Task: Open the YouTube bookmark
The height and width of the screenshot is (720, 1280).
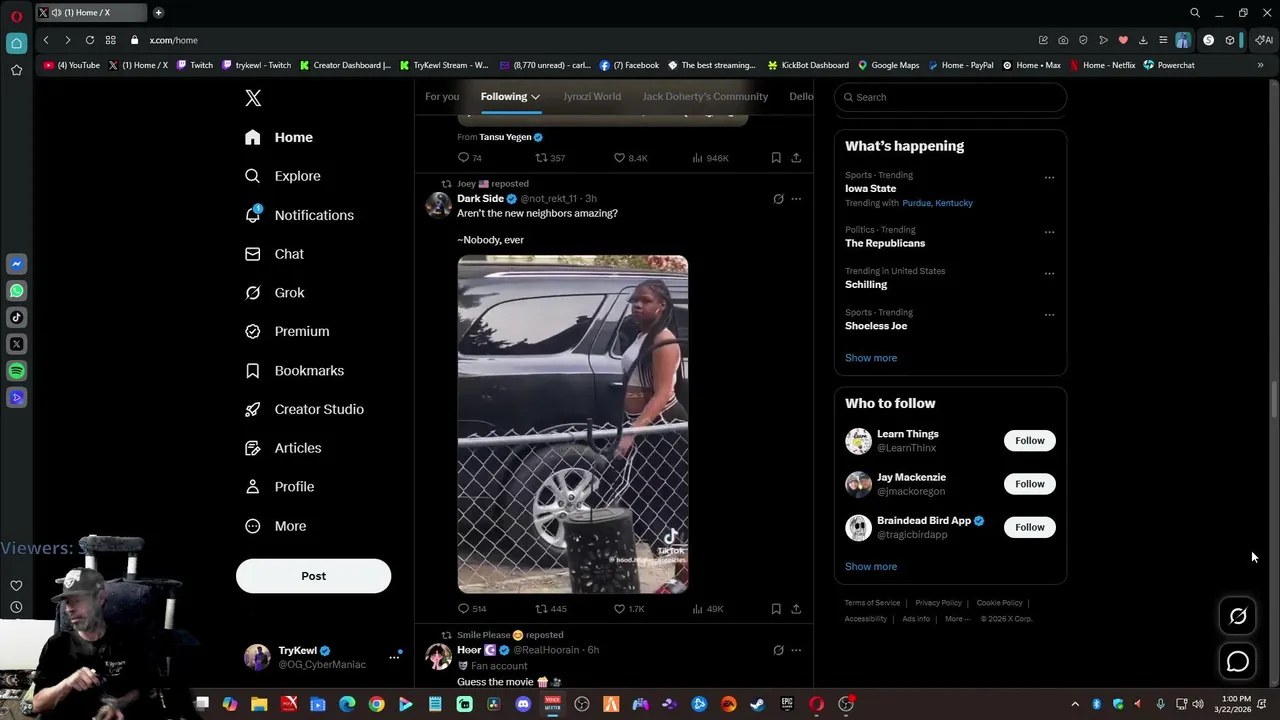Action: tap(71, 65)
